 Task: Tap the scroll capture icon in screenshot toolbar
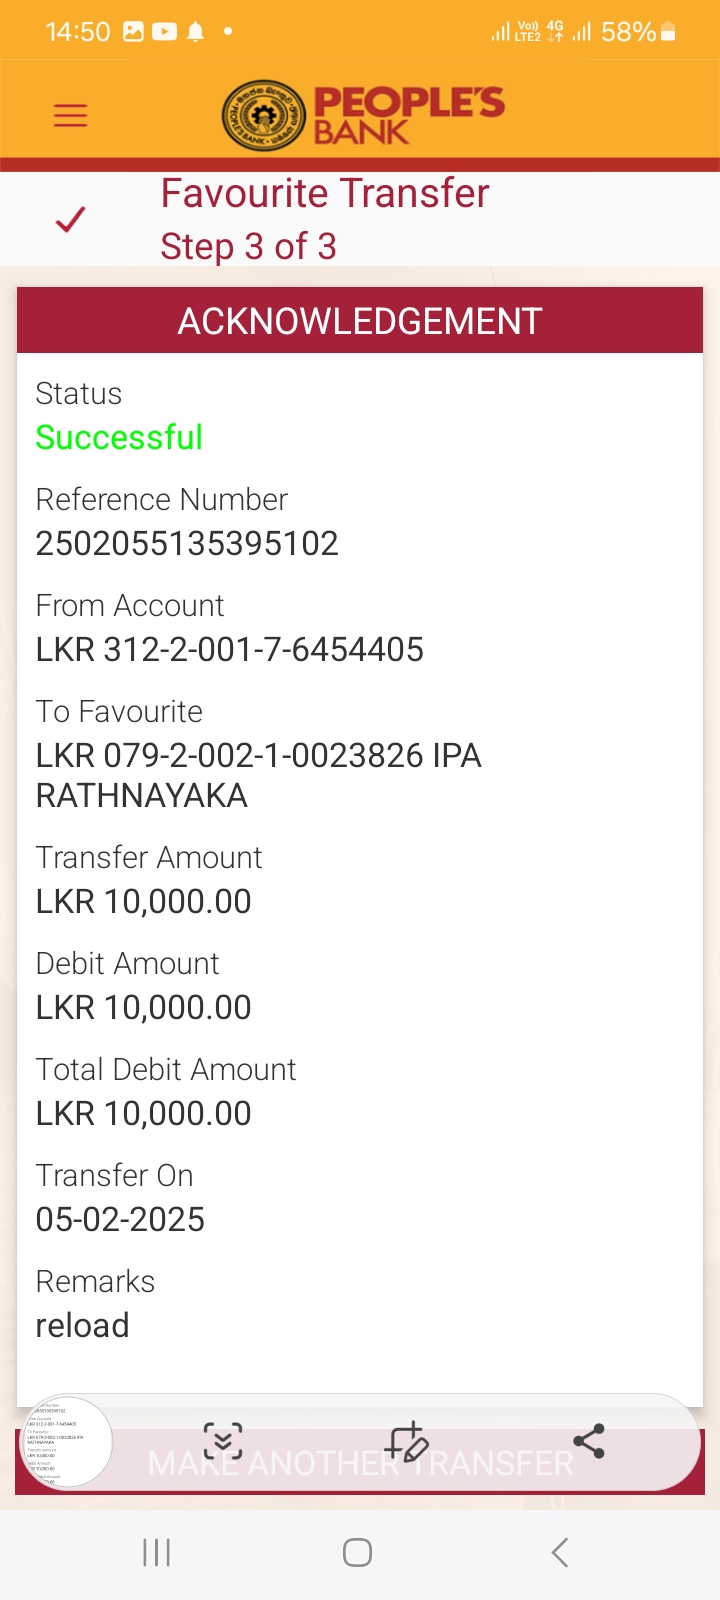coord(223,1441)
